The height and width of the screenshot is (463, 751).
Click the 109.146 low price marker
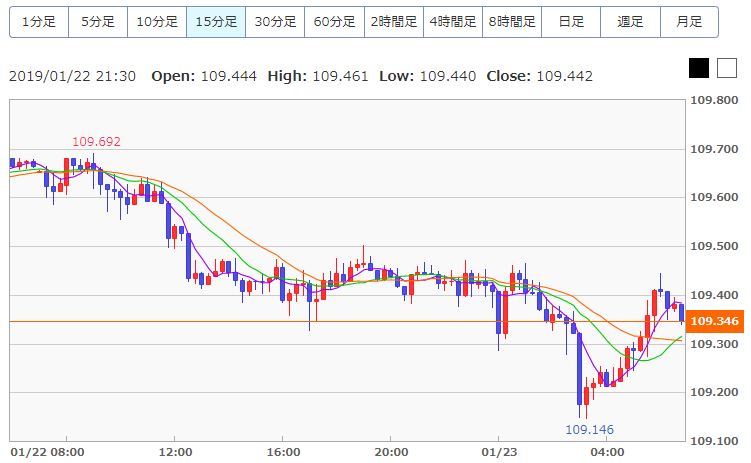pos(589,429)
